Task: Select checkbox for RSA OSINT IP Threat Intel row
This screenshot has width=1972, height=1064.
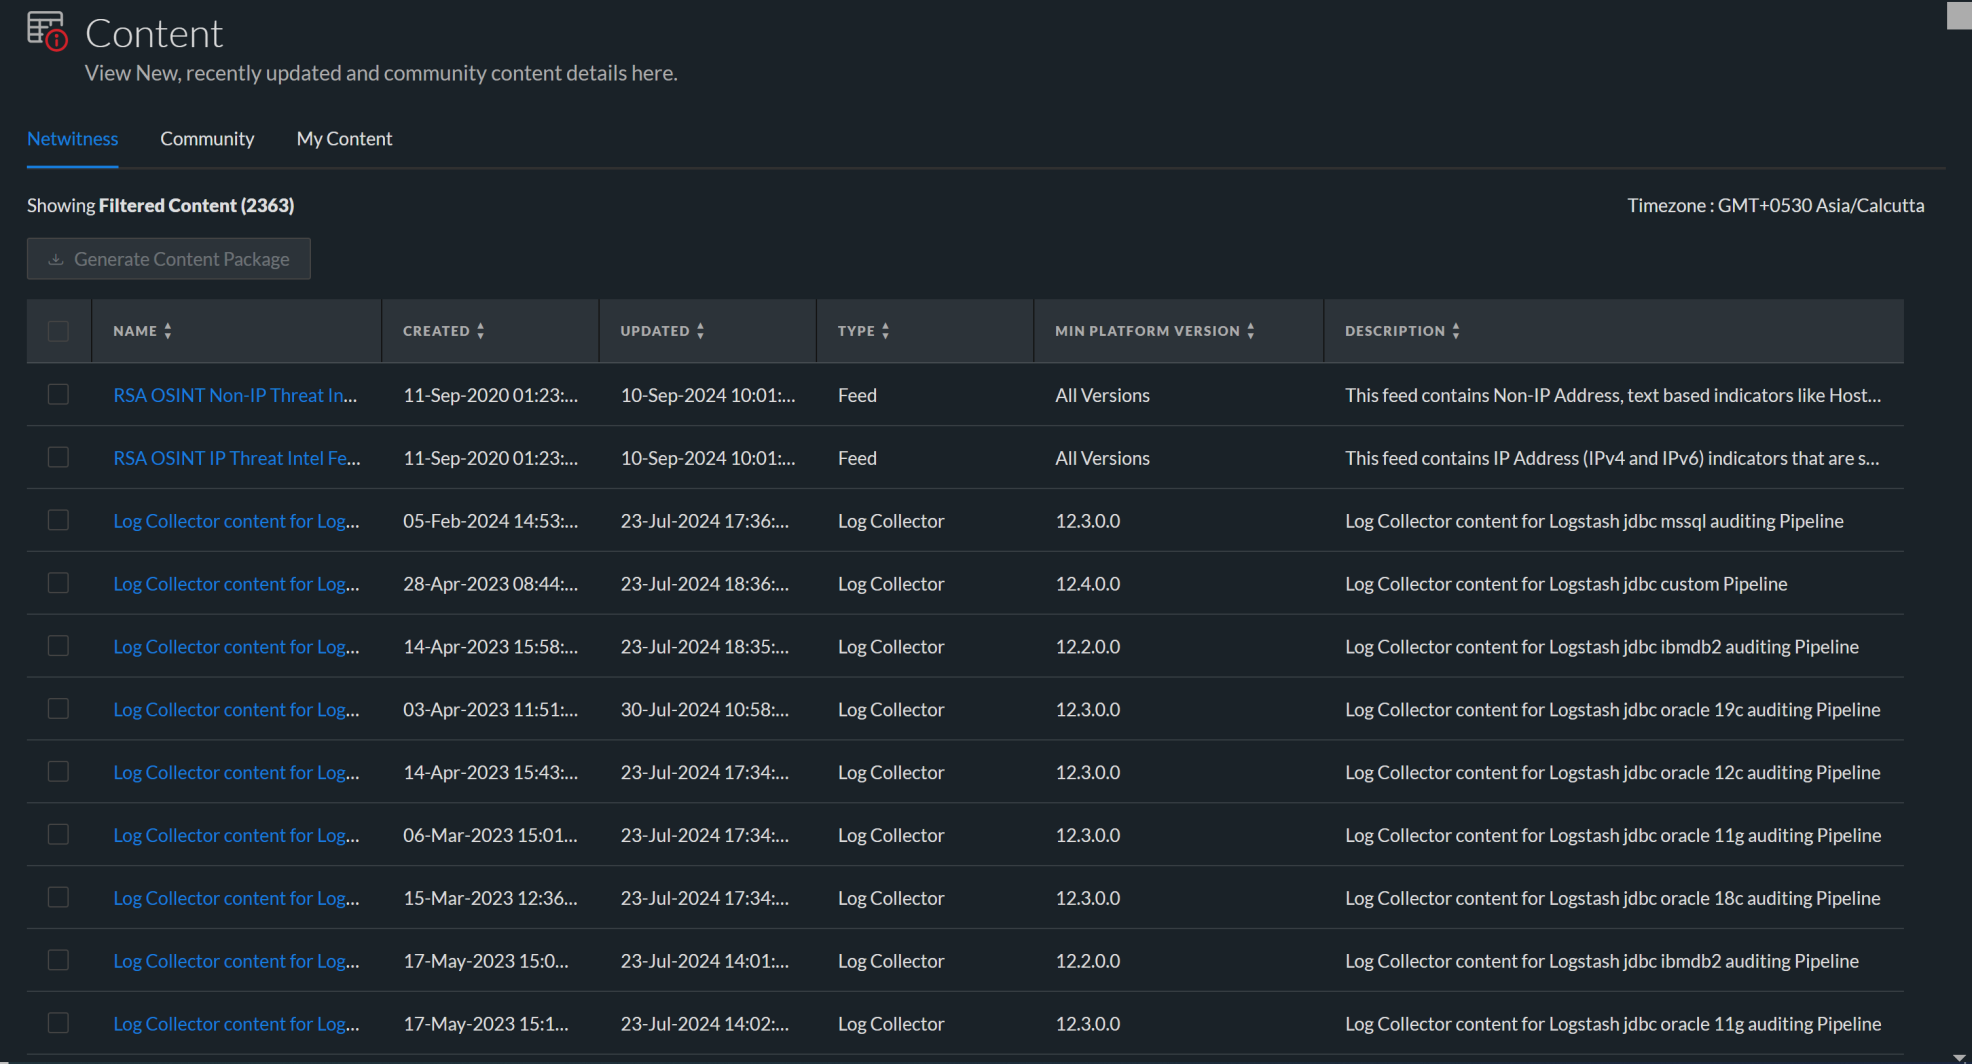Action: click(58, 458)
